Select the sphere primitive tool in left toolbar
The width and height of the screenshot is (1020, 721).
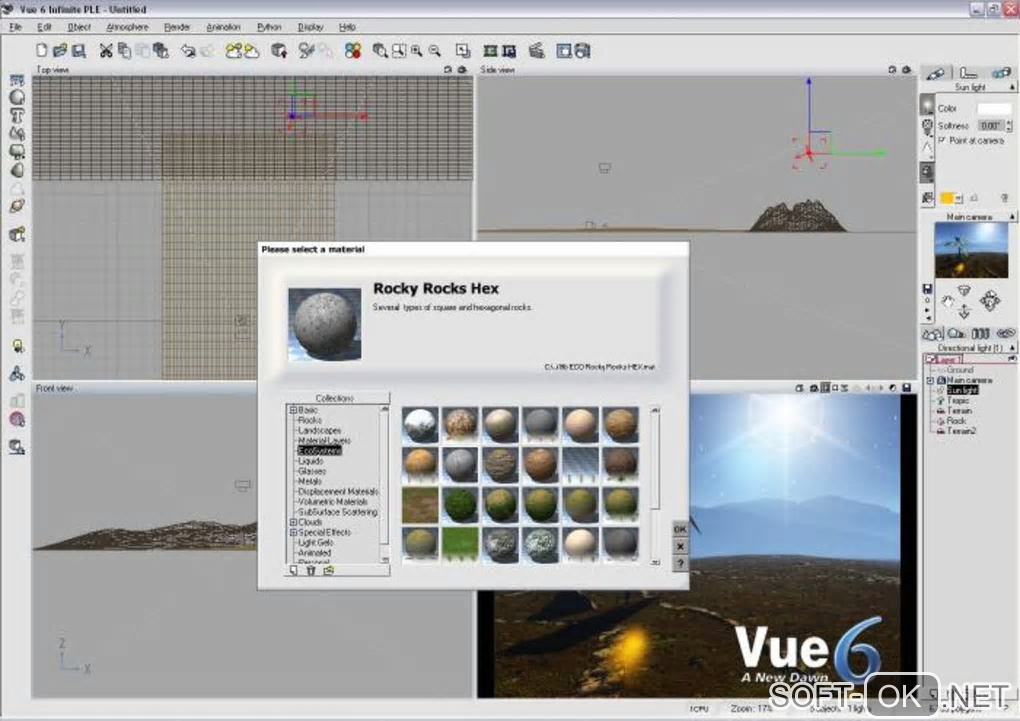18,98
